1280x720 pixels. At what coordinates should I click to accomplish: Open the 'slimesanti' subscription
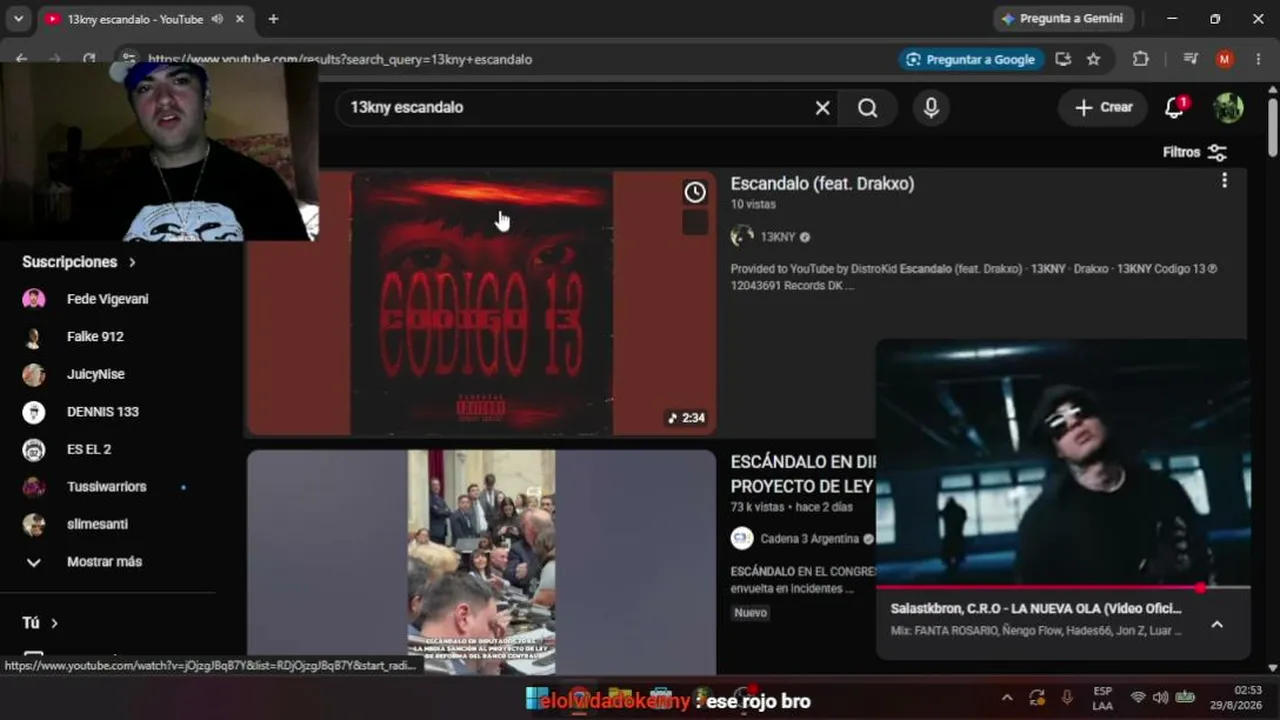click(x=108, y=524)
